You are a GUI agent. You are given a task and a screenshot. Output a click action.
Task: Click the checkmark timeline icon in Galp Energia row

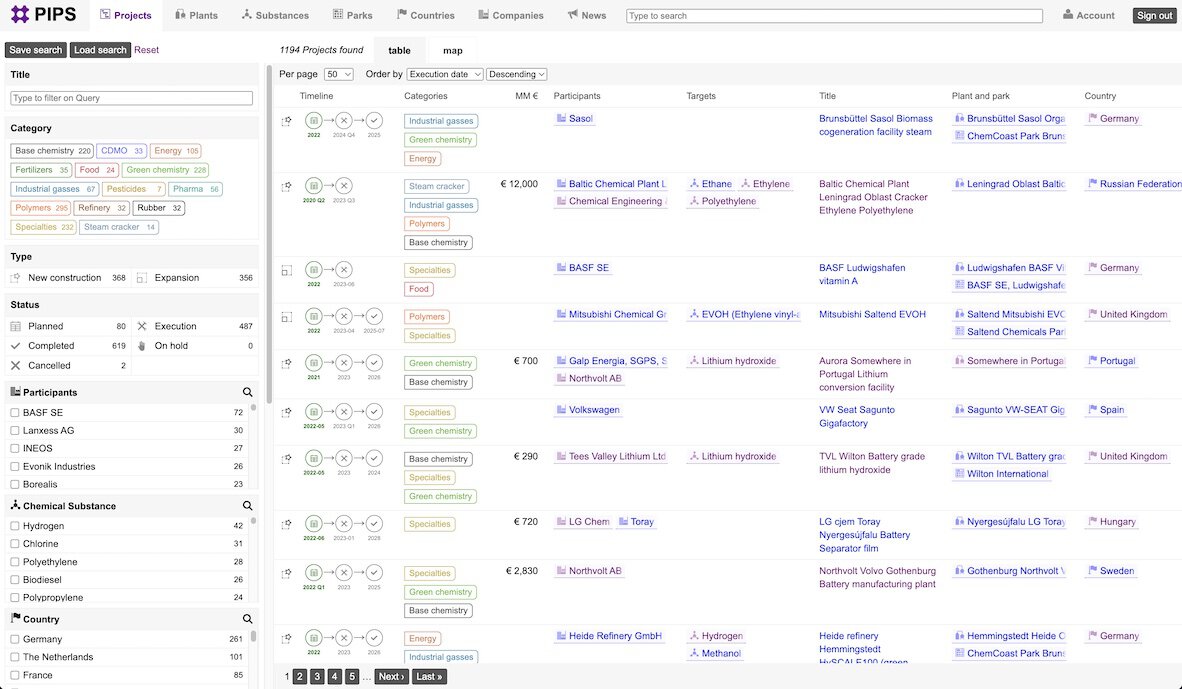pyautogui.click(x=374, y=363)
